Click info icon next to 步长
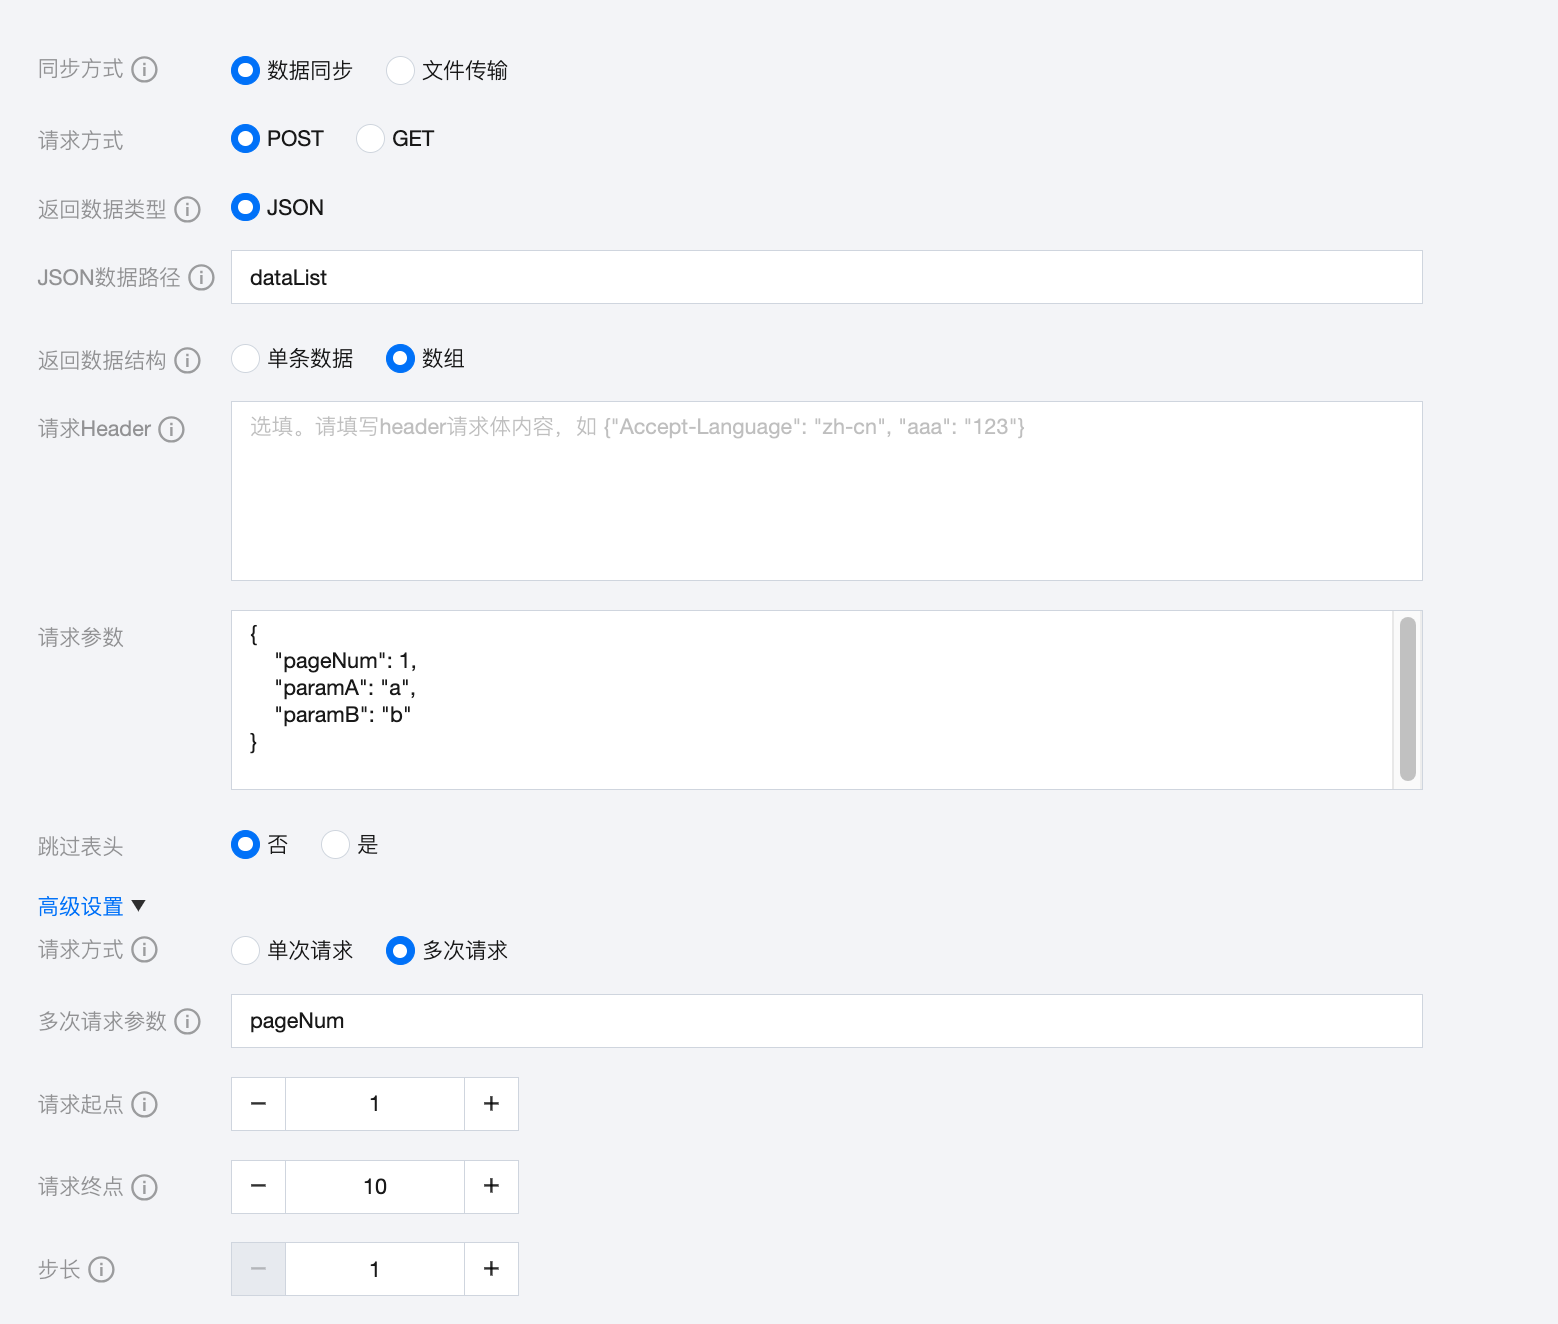This screenshot has height=1324, width=1558. 102,1269
